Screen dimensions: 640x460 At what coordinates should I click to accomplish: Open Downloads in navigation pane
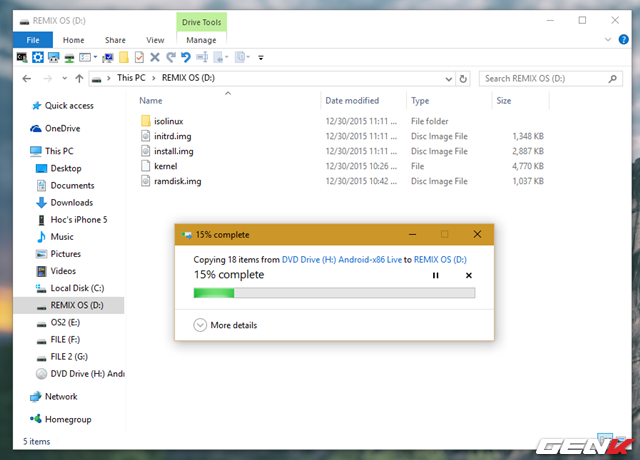(71, 202)
